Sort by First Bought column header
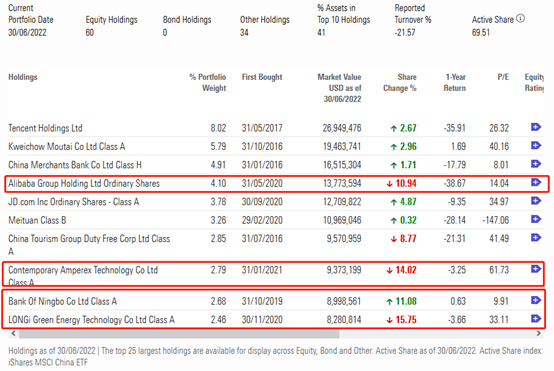The height and width of the screenshot is (371, 554). [262, 77]
